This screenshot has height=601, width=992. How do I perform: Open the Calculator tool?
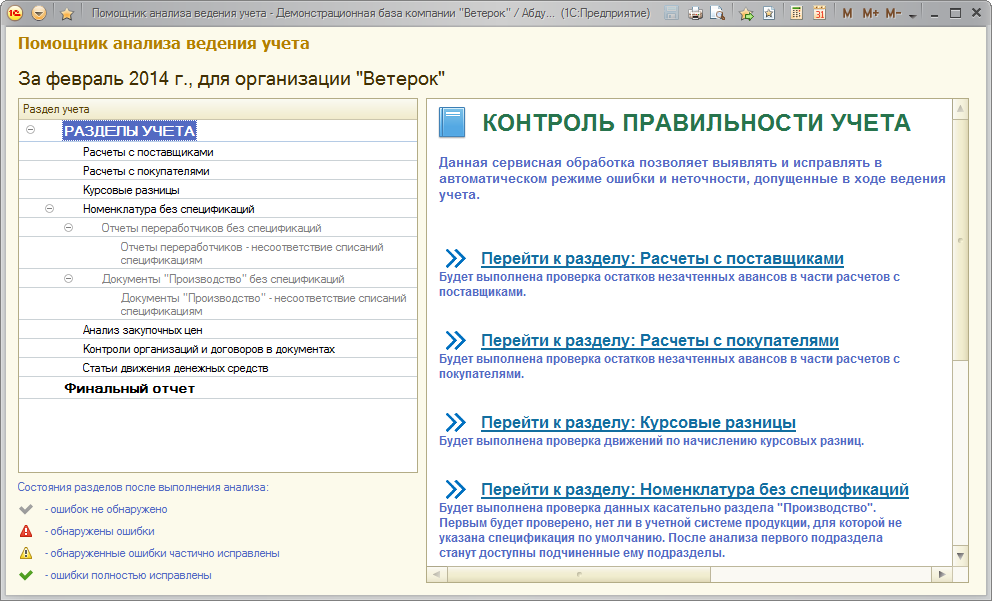[x=796, y=14]
